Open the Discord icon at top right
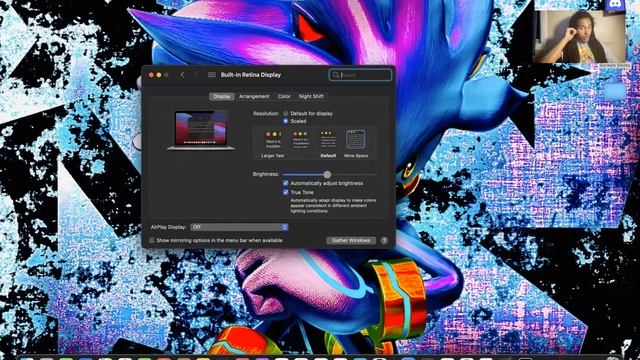Screen dimensions: 640x360 click(614, 4)
